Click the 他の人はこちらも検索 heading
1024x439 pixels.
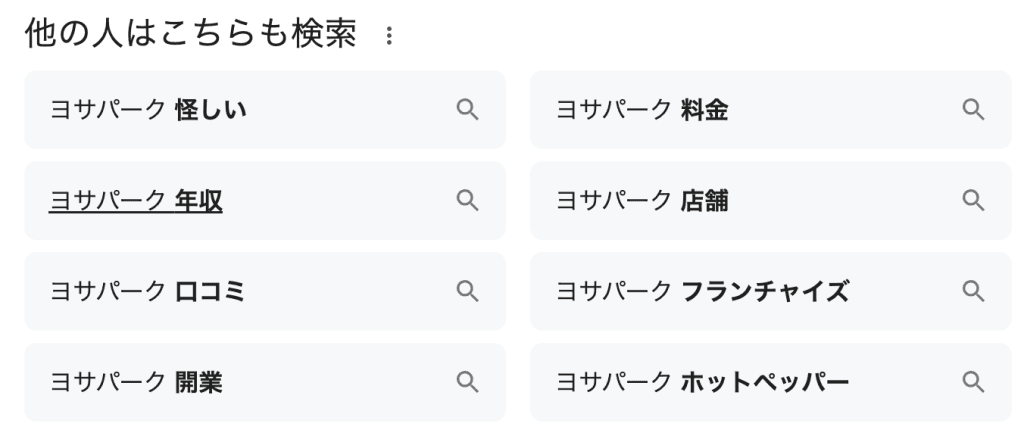click(190, 36)
